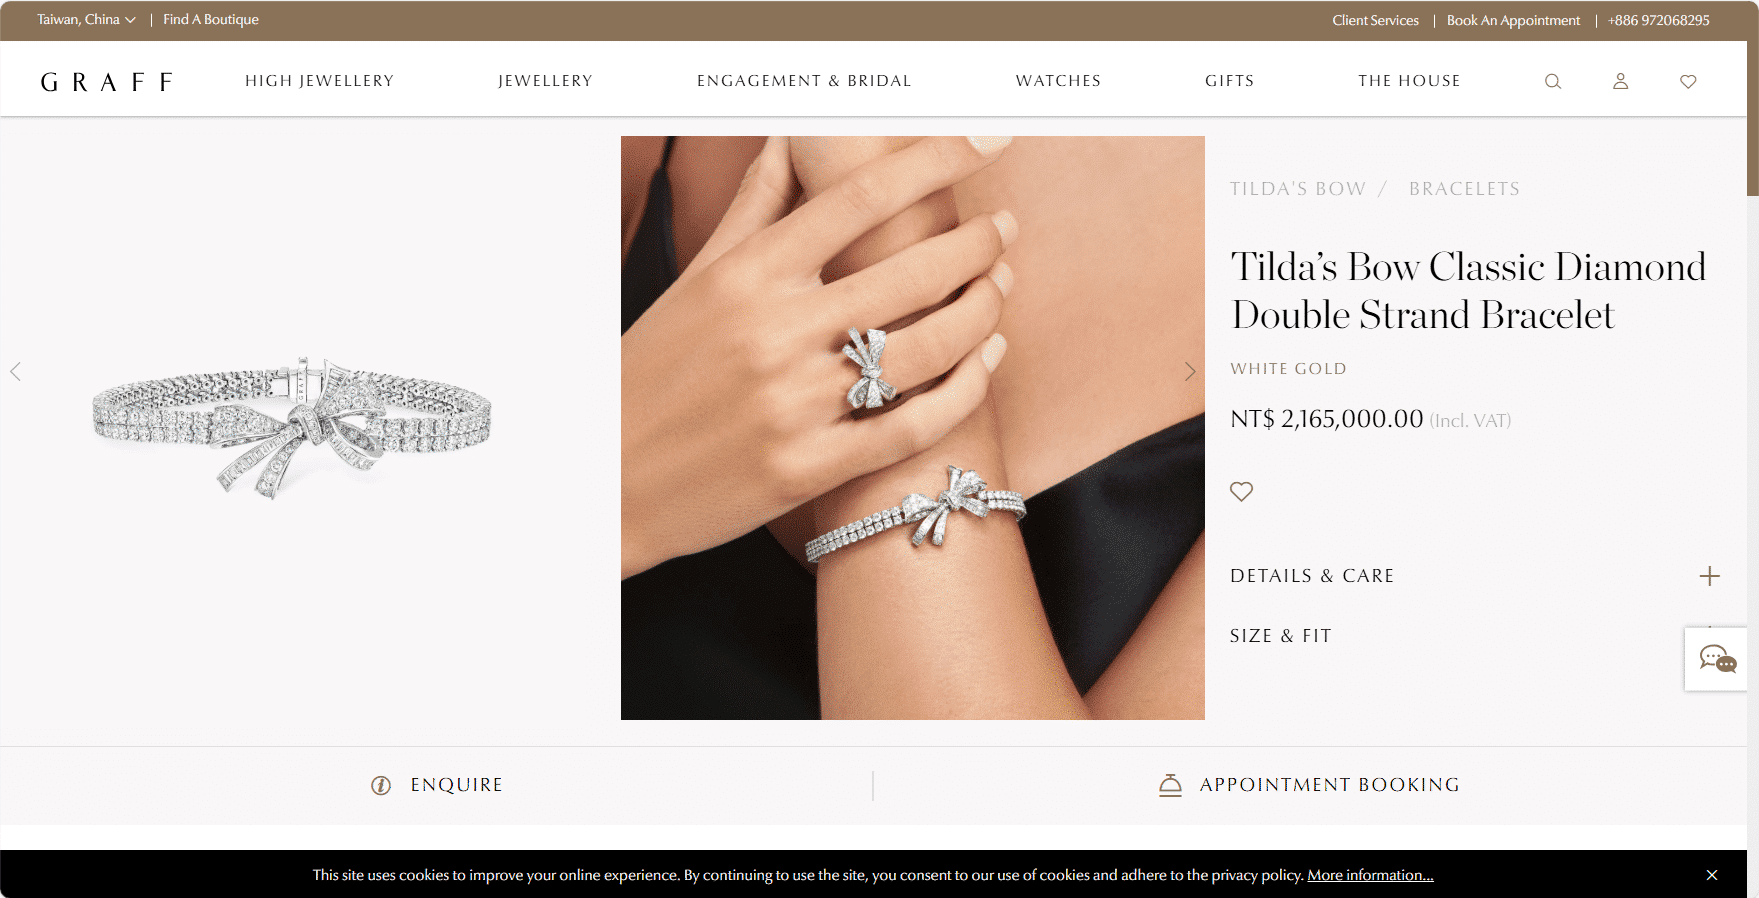The height and width of the screenshot is (898, 1759).
Task: Select the bracelet product image thumbnail
Action: [x=292, y=428]
